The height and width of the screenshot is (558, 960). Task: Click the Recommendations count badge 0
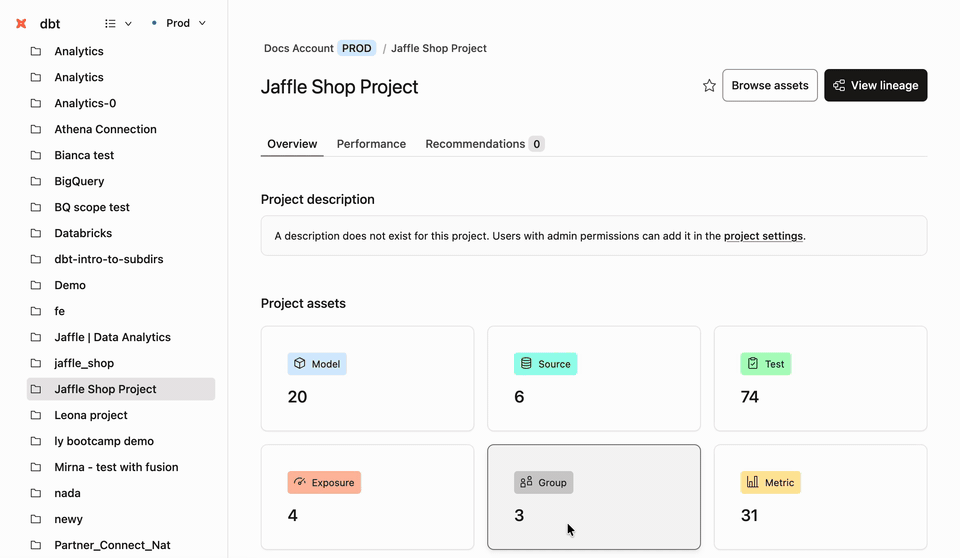(x=536, y=144)
